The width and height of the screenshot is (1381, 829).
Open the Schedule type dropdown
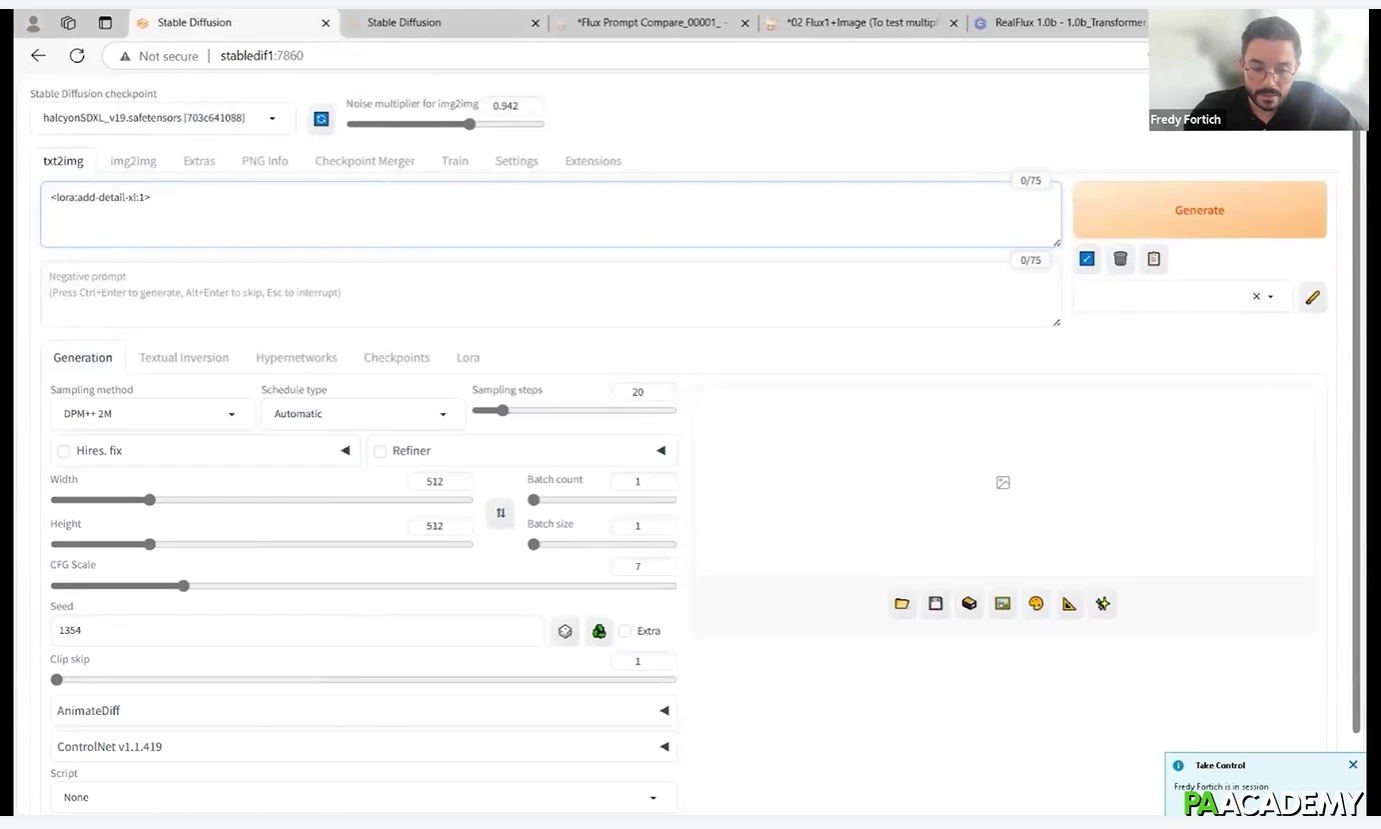(362, 414)
